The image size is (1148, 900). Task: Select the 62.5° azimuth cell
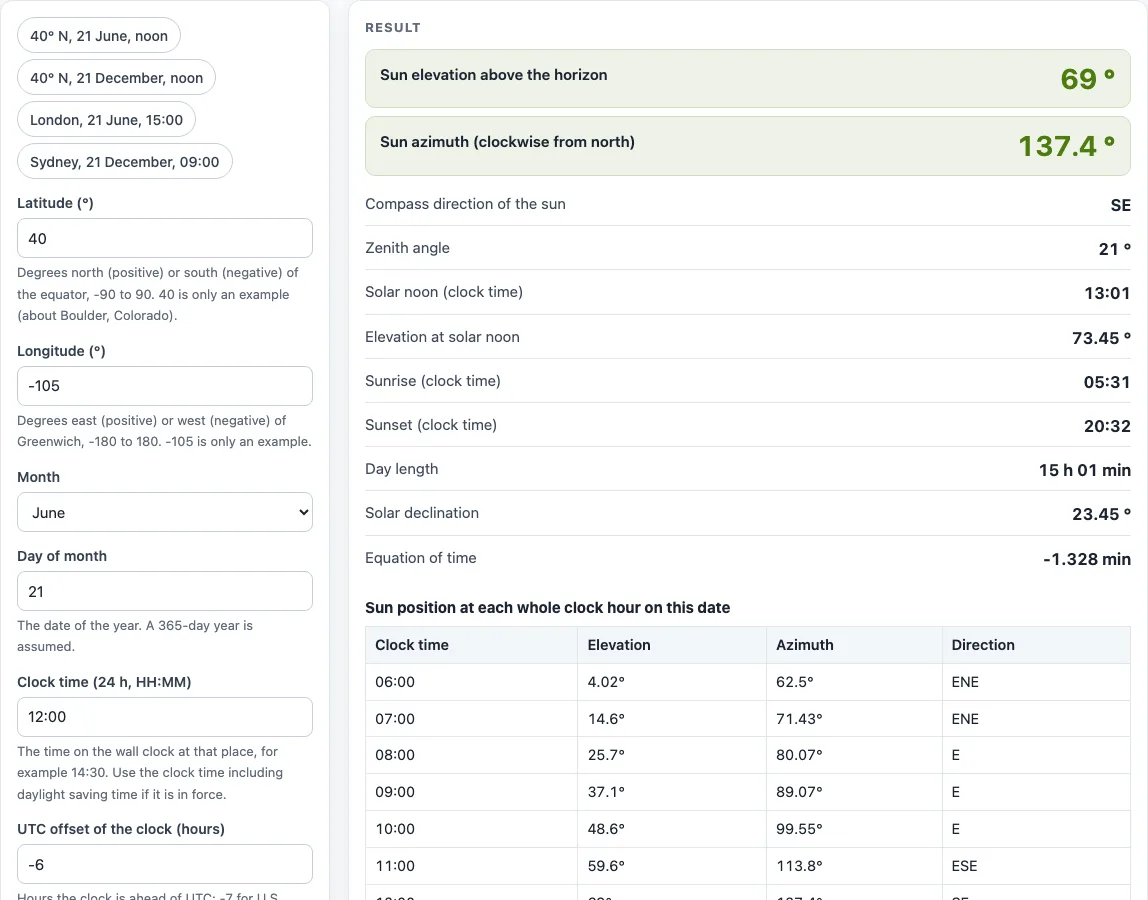[854, 682]
